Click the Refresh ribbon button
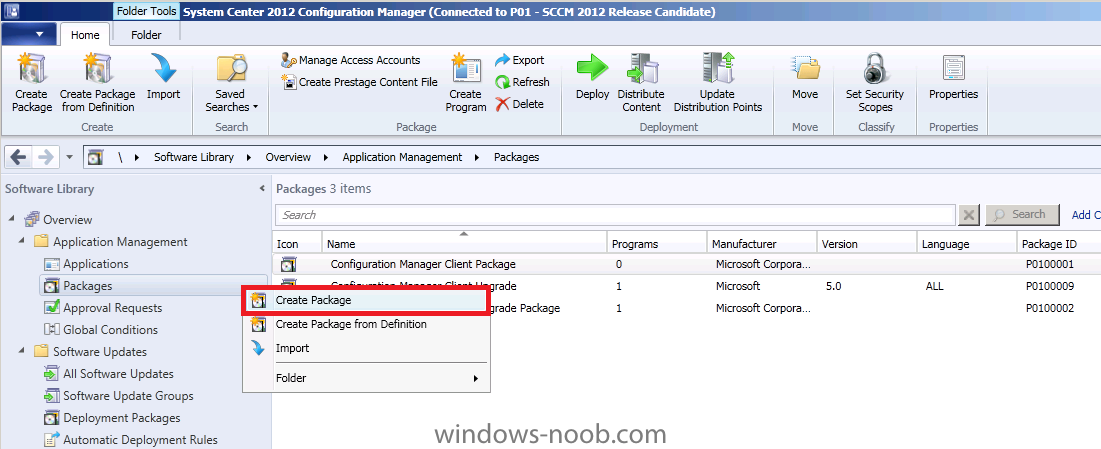Image resolution: width=1101 pixels, height=449 pixels. pyautogui.click(x=522, y=82)
